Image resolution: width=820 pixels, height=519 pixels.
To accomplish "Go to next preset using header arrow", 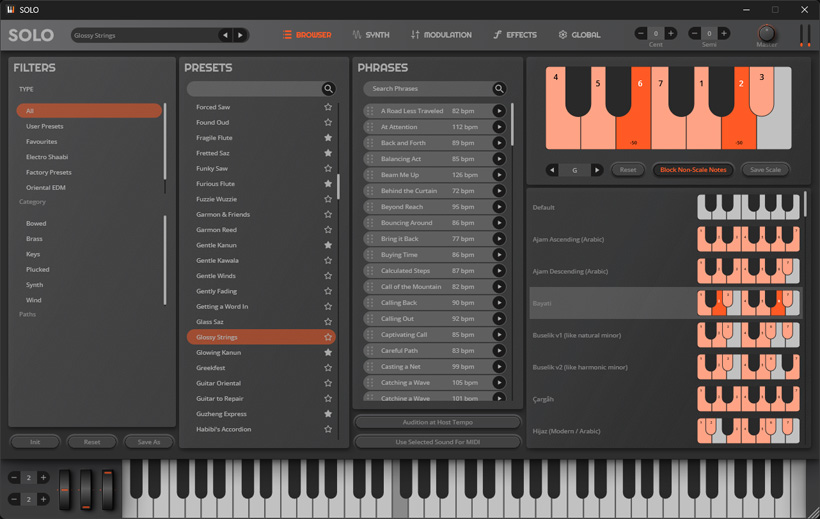I will pos(240,35).
